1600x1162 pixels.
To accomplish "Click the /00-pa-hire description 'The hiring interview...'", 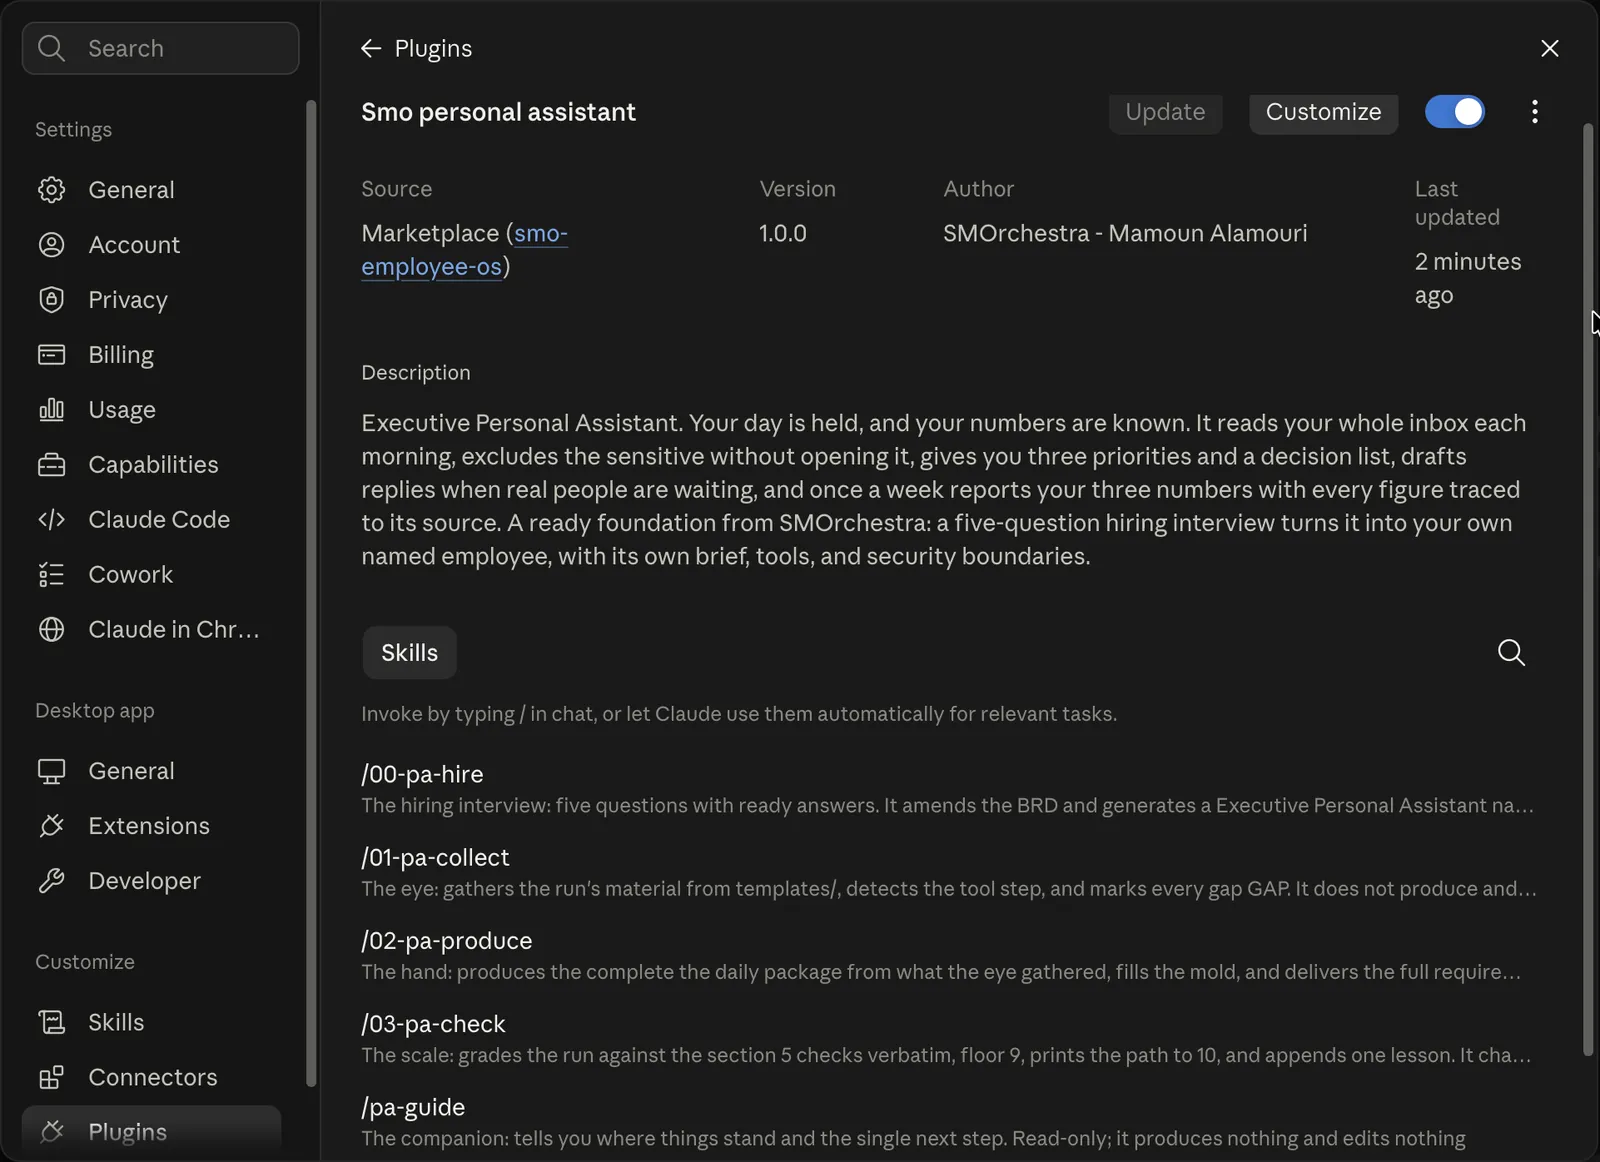I will click(x=947, y=805).
